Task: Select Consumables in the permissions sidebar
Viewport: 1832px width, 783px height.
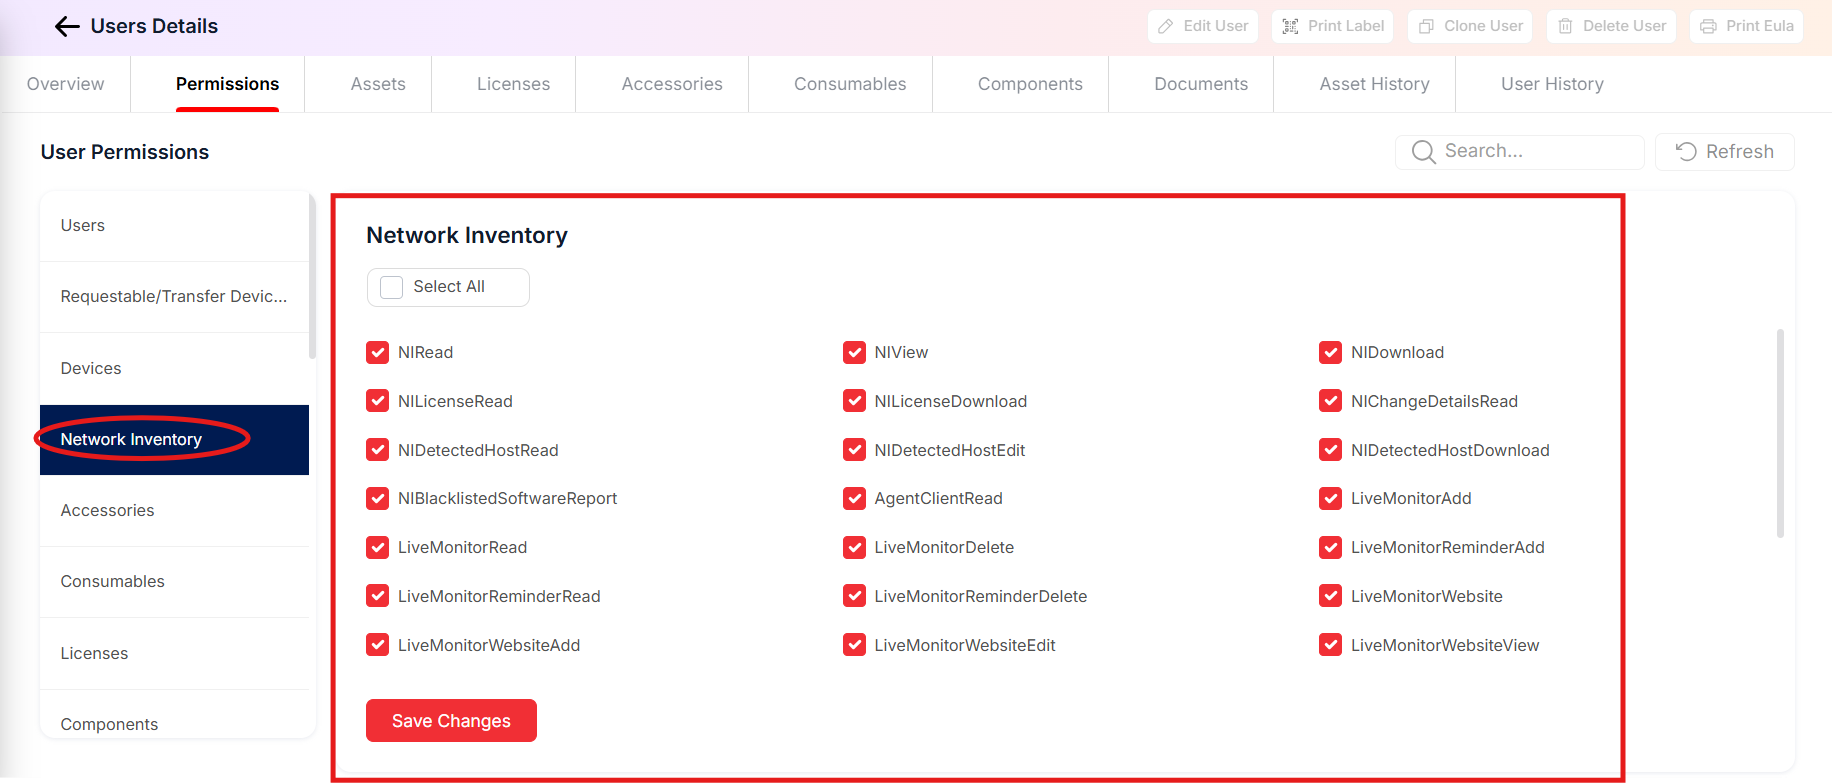Action: click(174, 582)
